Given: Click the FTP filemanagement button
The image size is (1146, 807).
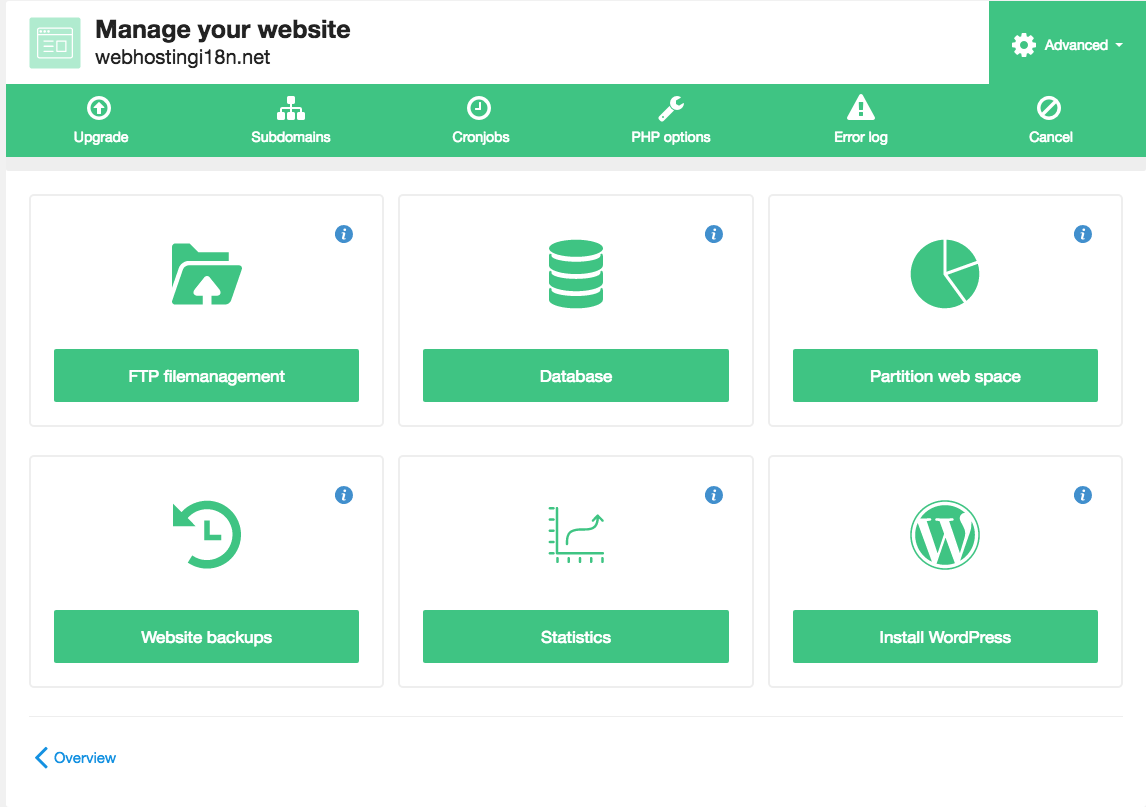Looking at the screenshot, I should [206, 375].
